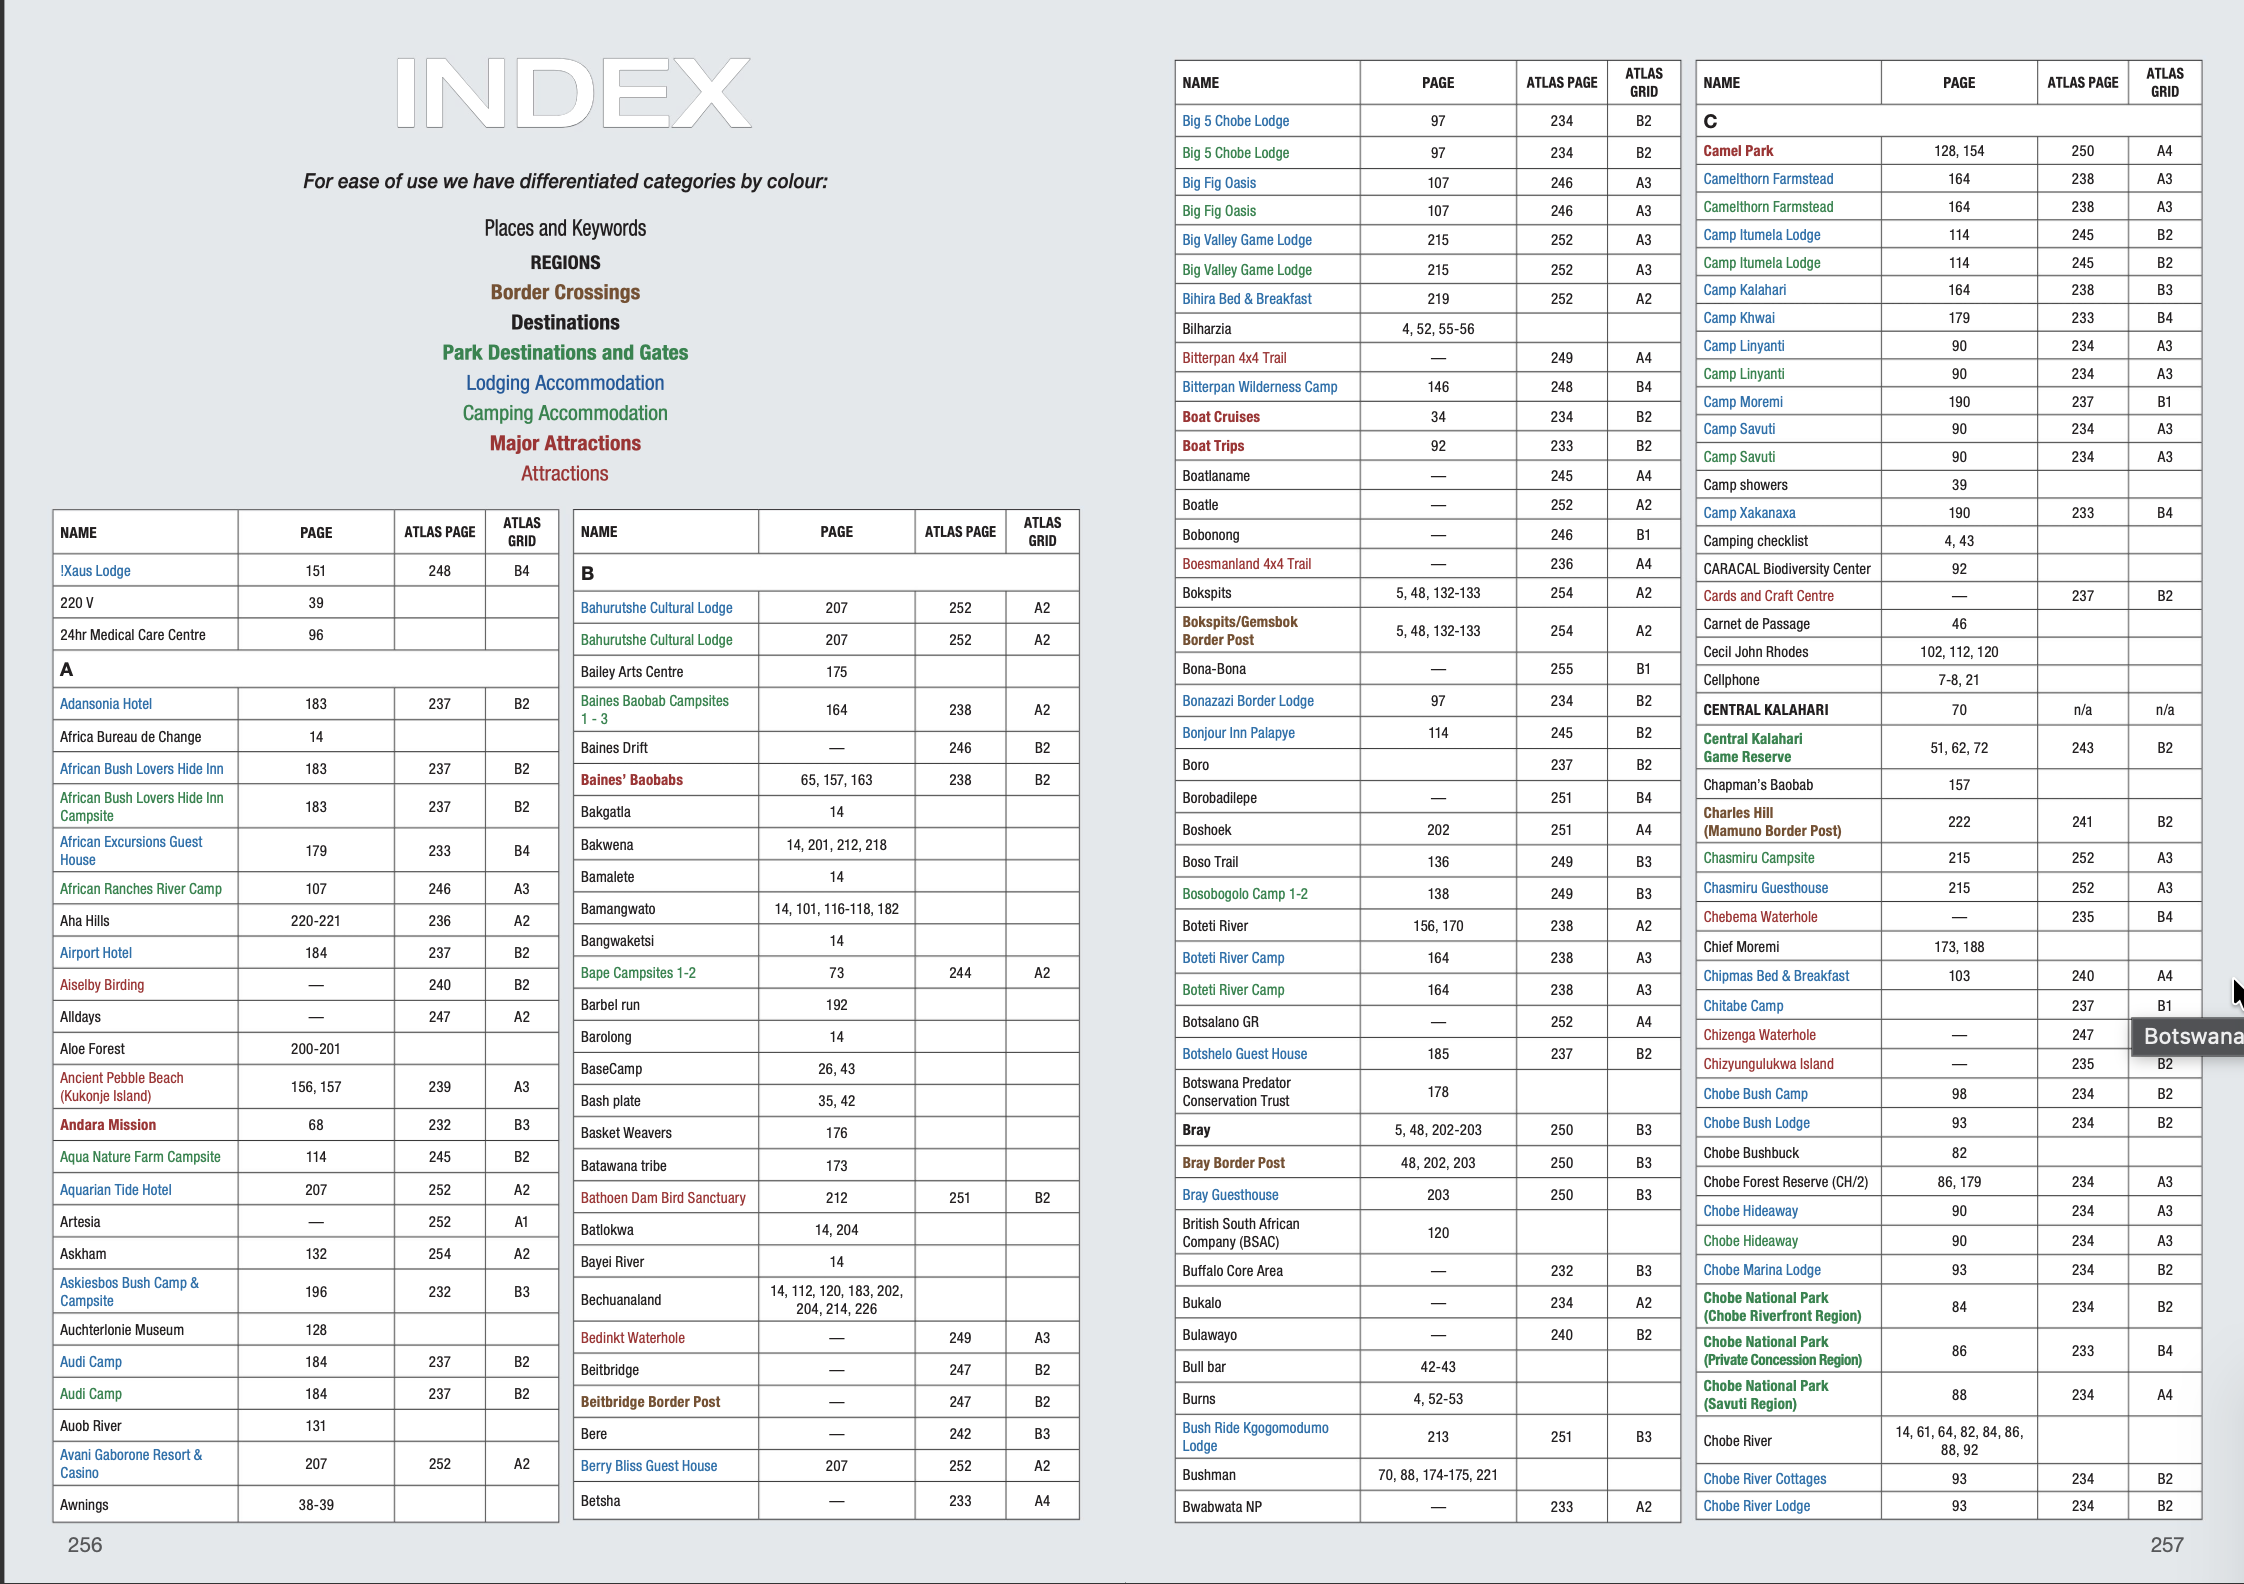The height and width of the screenshot is (1584, 2244).
Task: Click the Camping Accommodation legend label
Action: [x=565, y=413]
